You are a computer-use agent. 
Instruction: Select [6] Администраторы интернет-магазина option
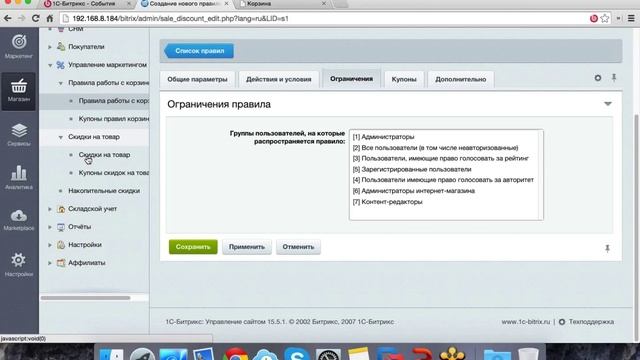coord(413,191)
